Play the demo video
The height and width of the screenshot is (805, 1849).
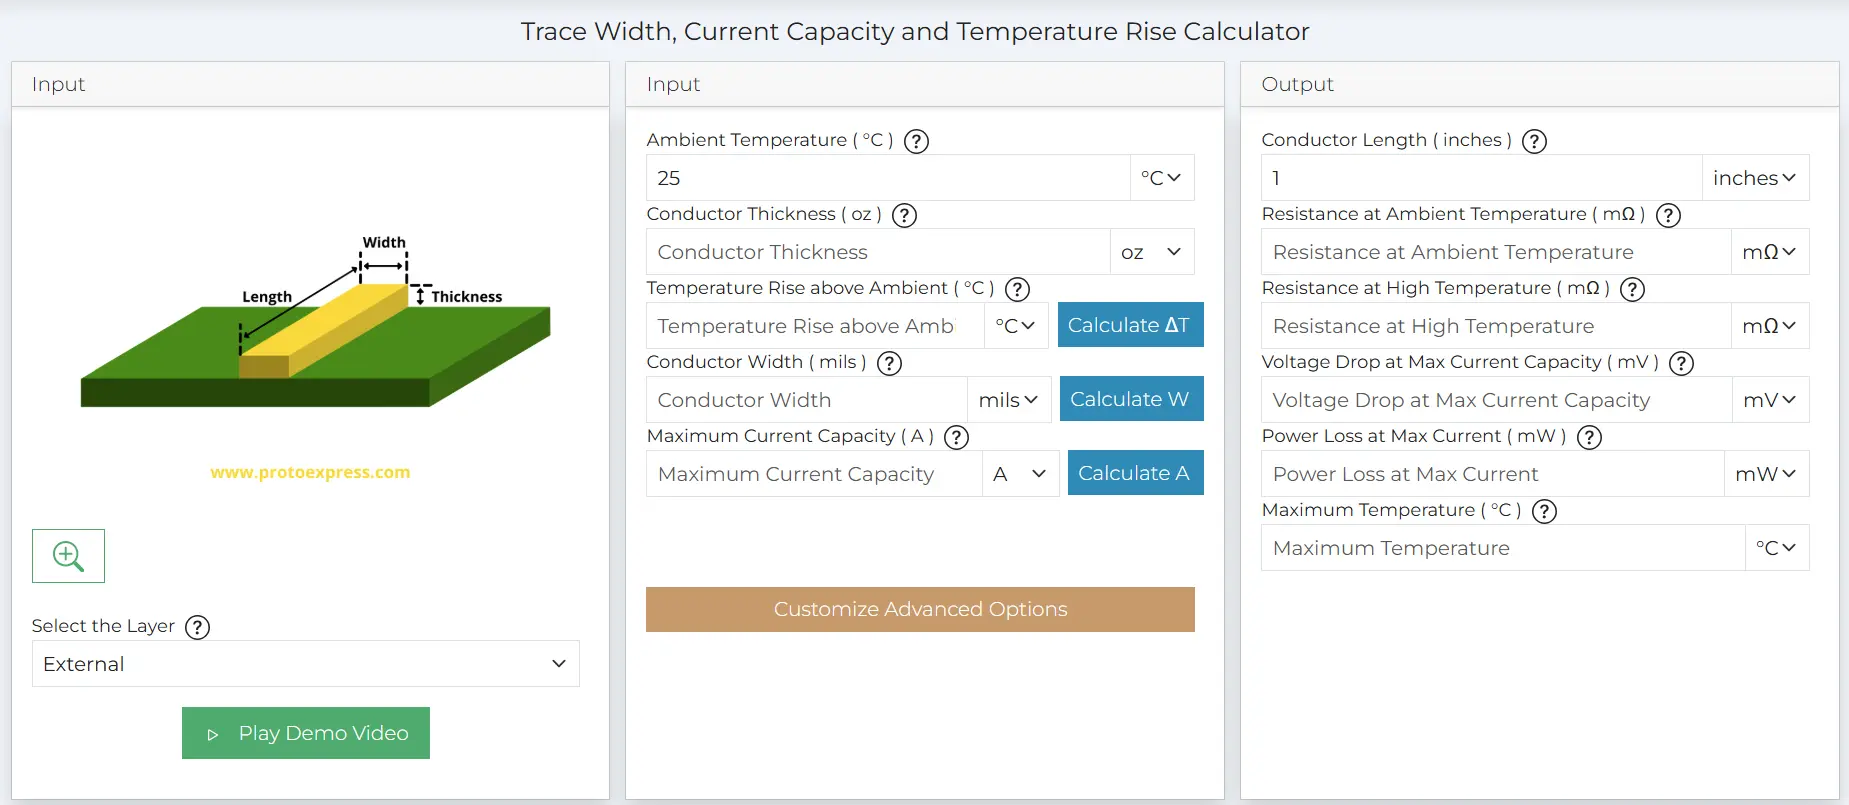coord(305,732)
